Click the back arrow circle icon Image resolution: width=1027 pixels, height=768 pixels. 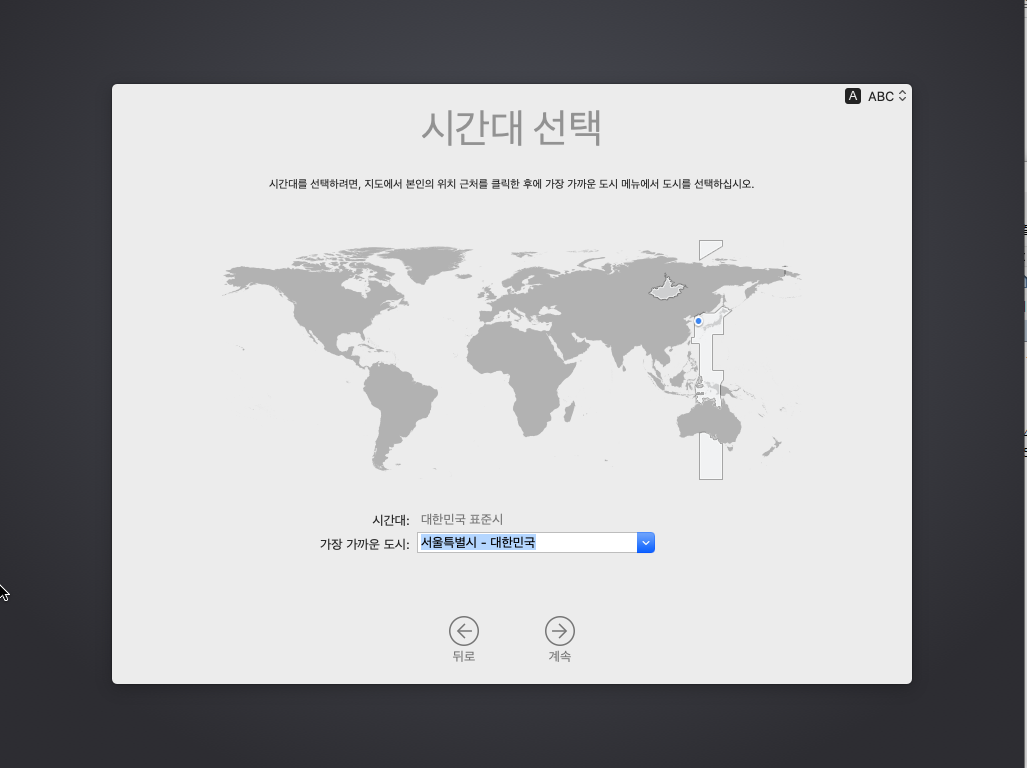(x=463, y=630)
